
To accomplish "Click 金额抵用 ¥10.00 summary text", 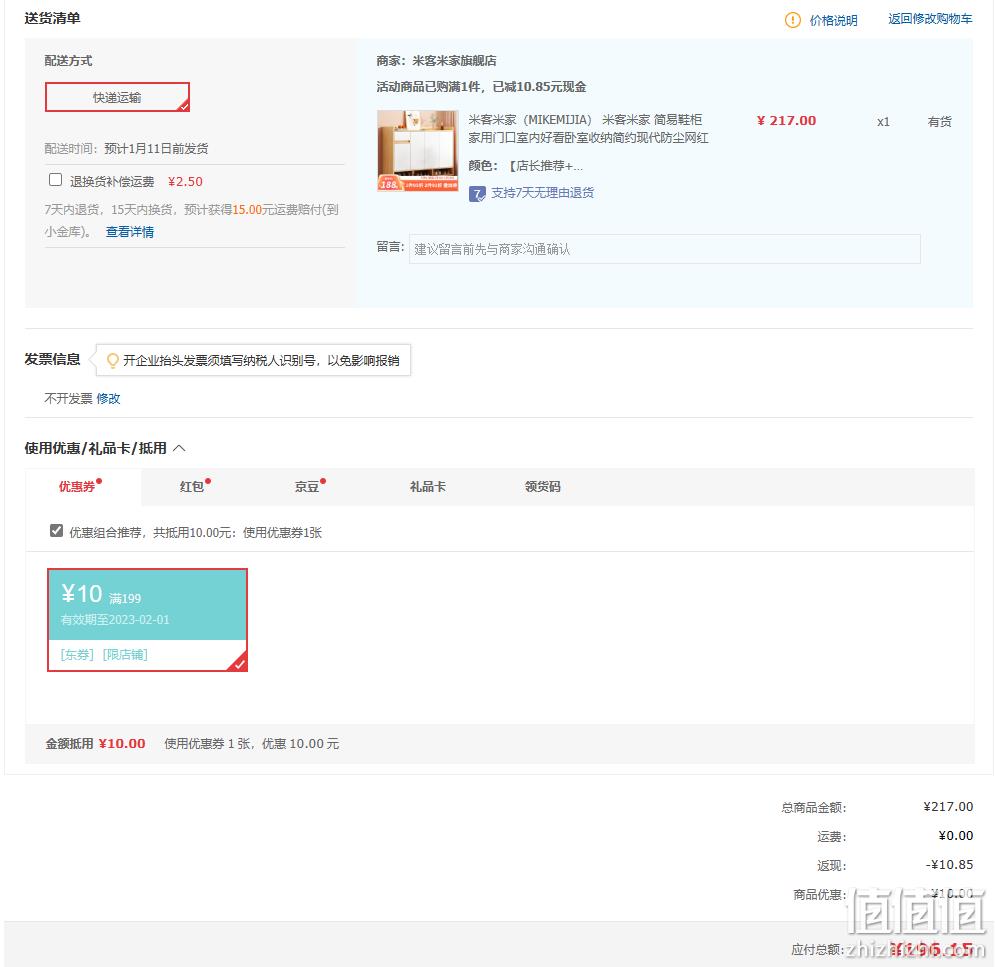I will pos(95,744).
